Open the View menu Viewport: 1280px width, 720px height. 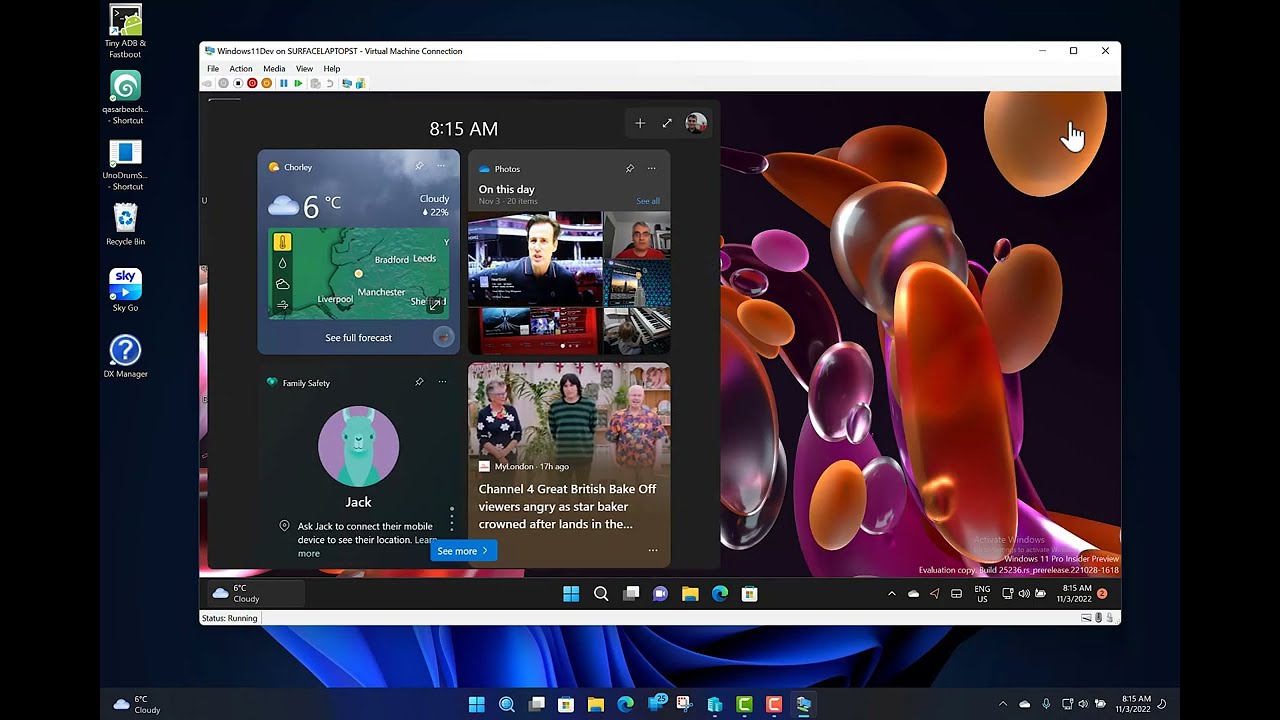click(x=304, y=69)
